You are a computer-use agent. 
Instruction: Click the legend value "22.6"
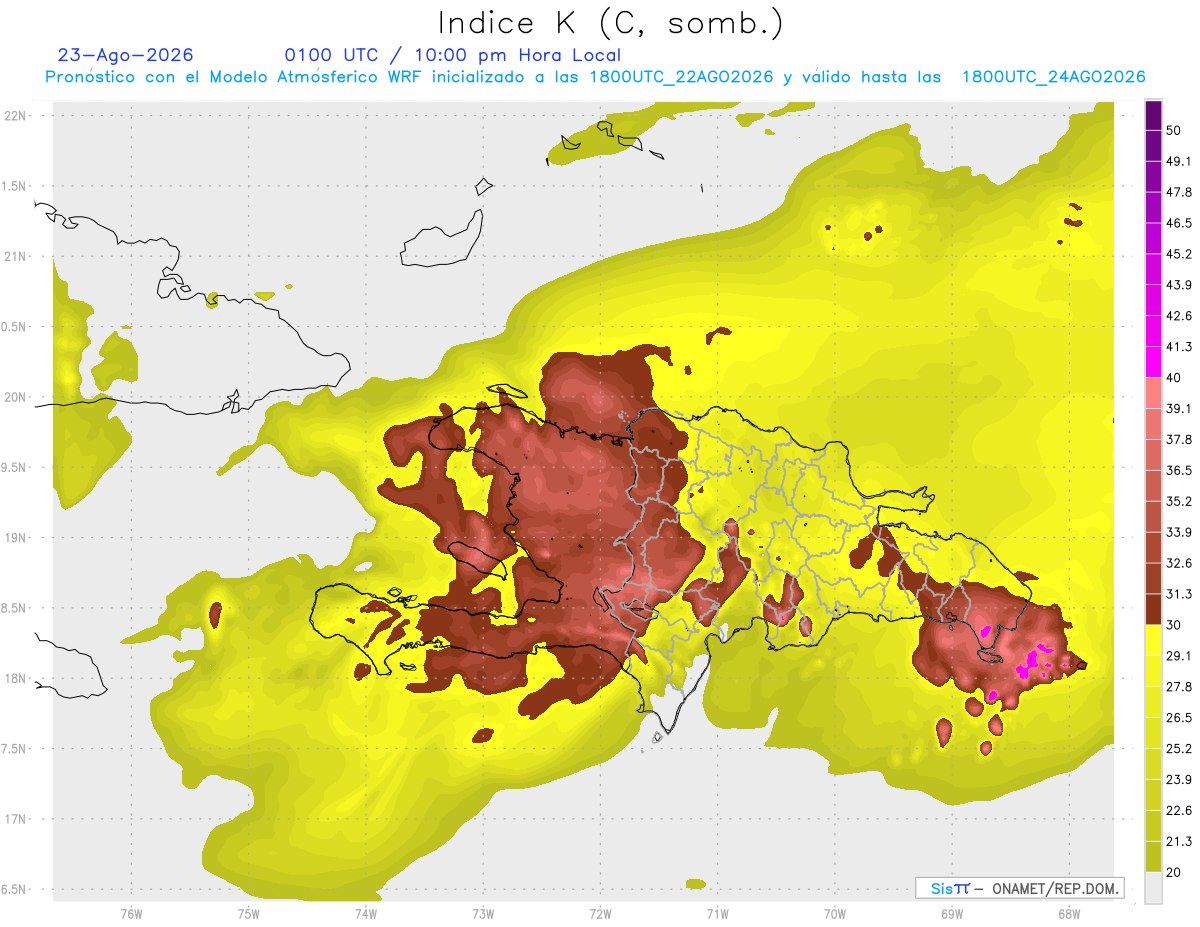pos(1179,811)
